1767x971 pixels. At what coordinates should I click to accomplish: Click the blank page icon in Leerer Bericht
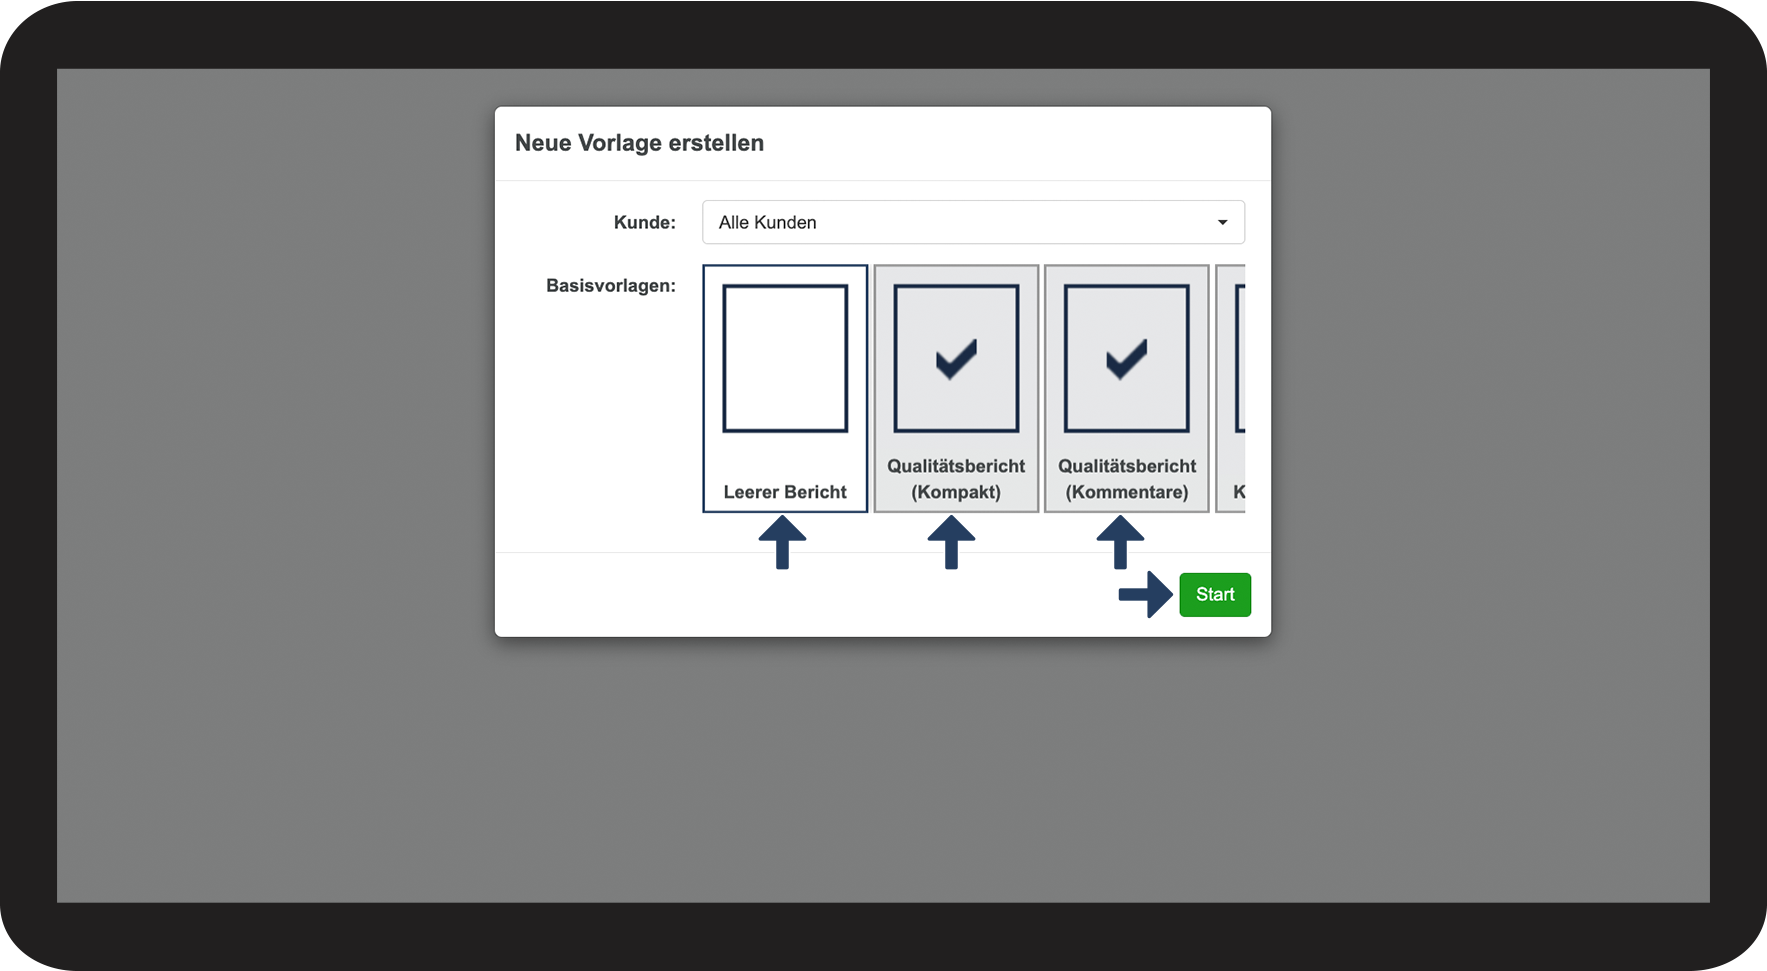coord(785,358)
